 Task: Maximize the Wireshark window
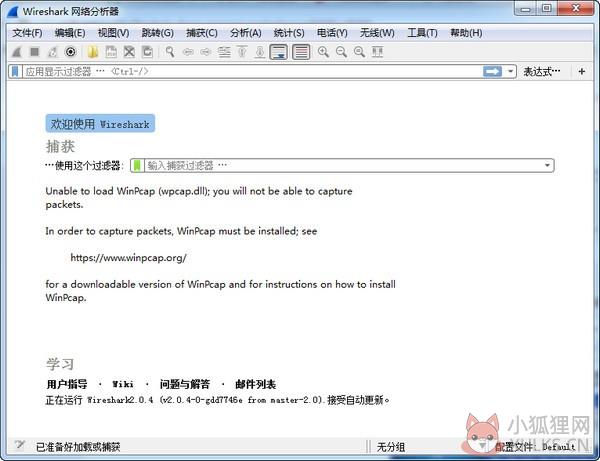click(547, 8)
